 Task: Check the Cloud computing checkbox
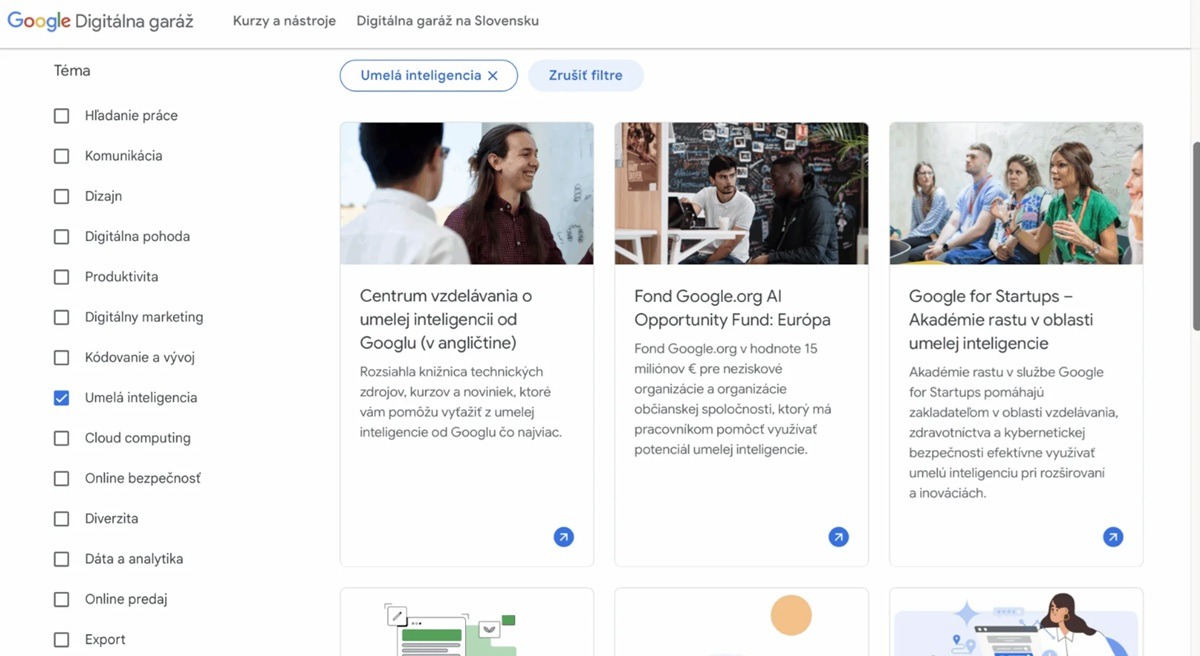pyautogui.click(x=62, y=438)
